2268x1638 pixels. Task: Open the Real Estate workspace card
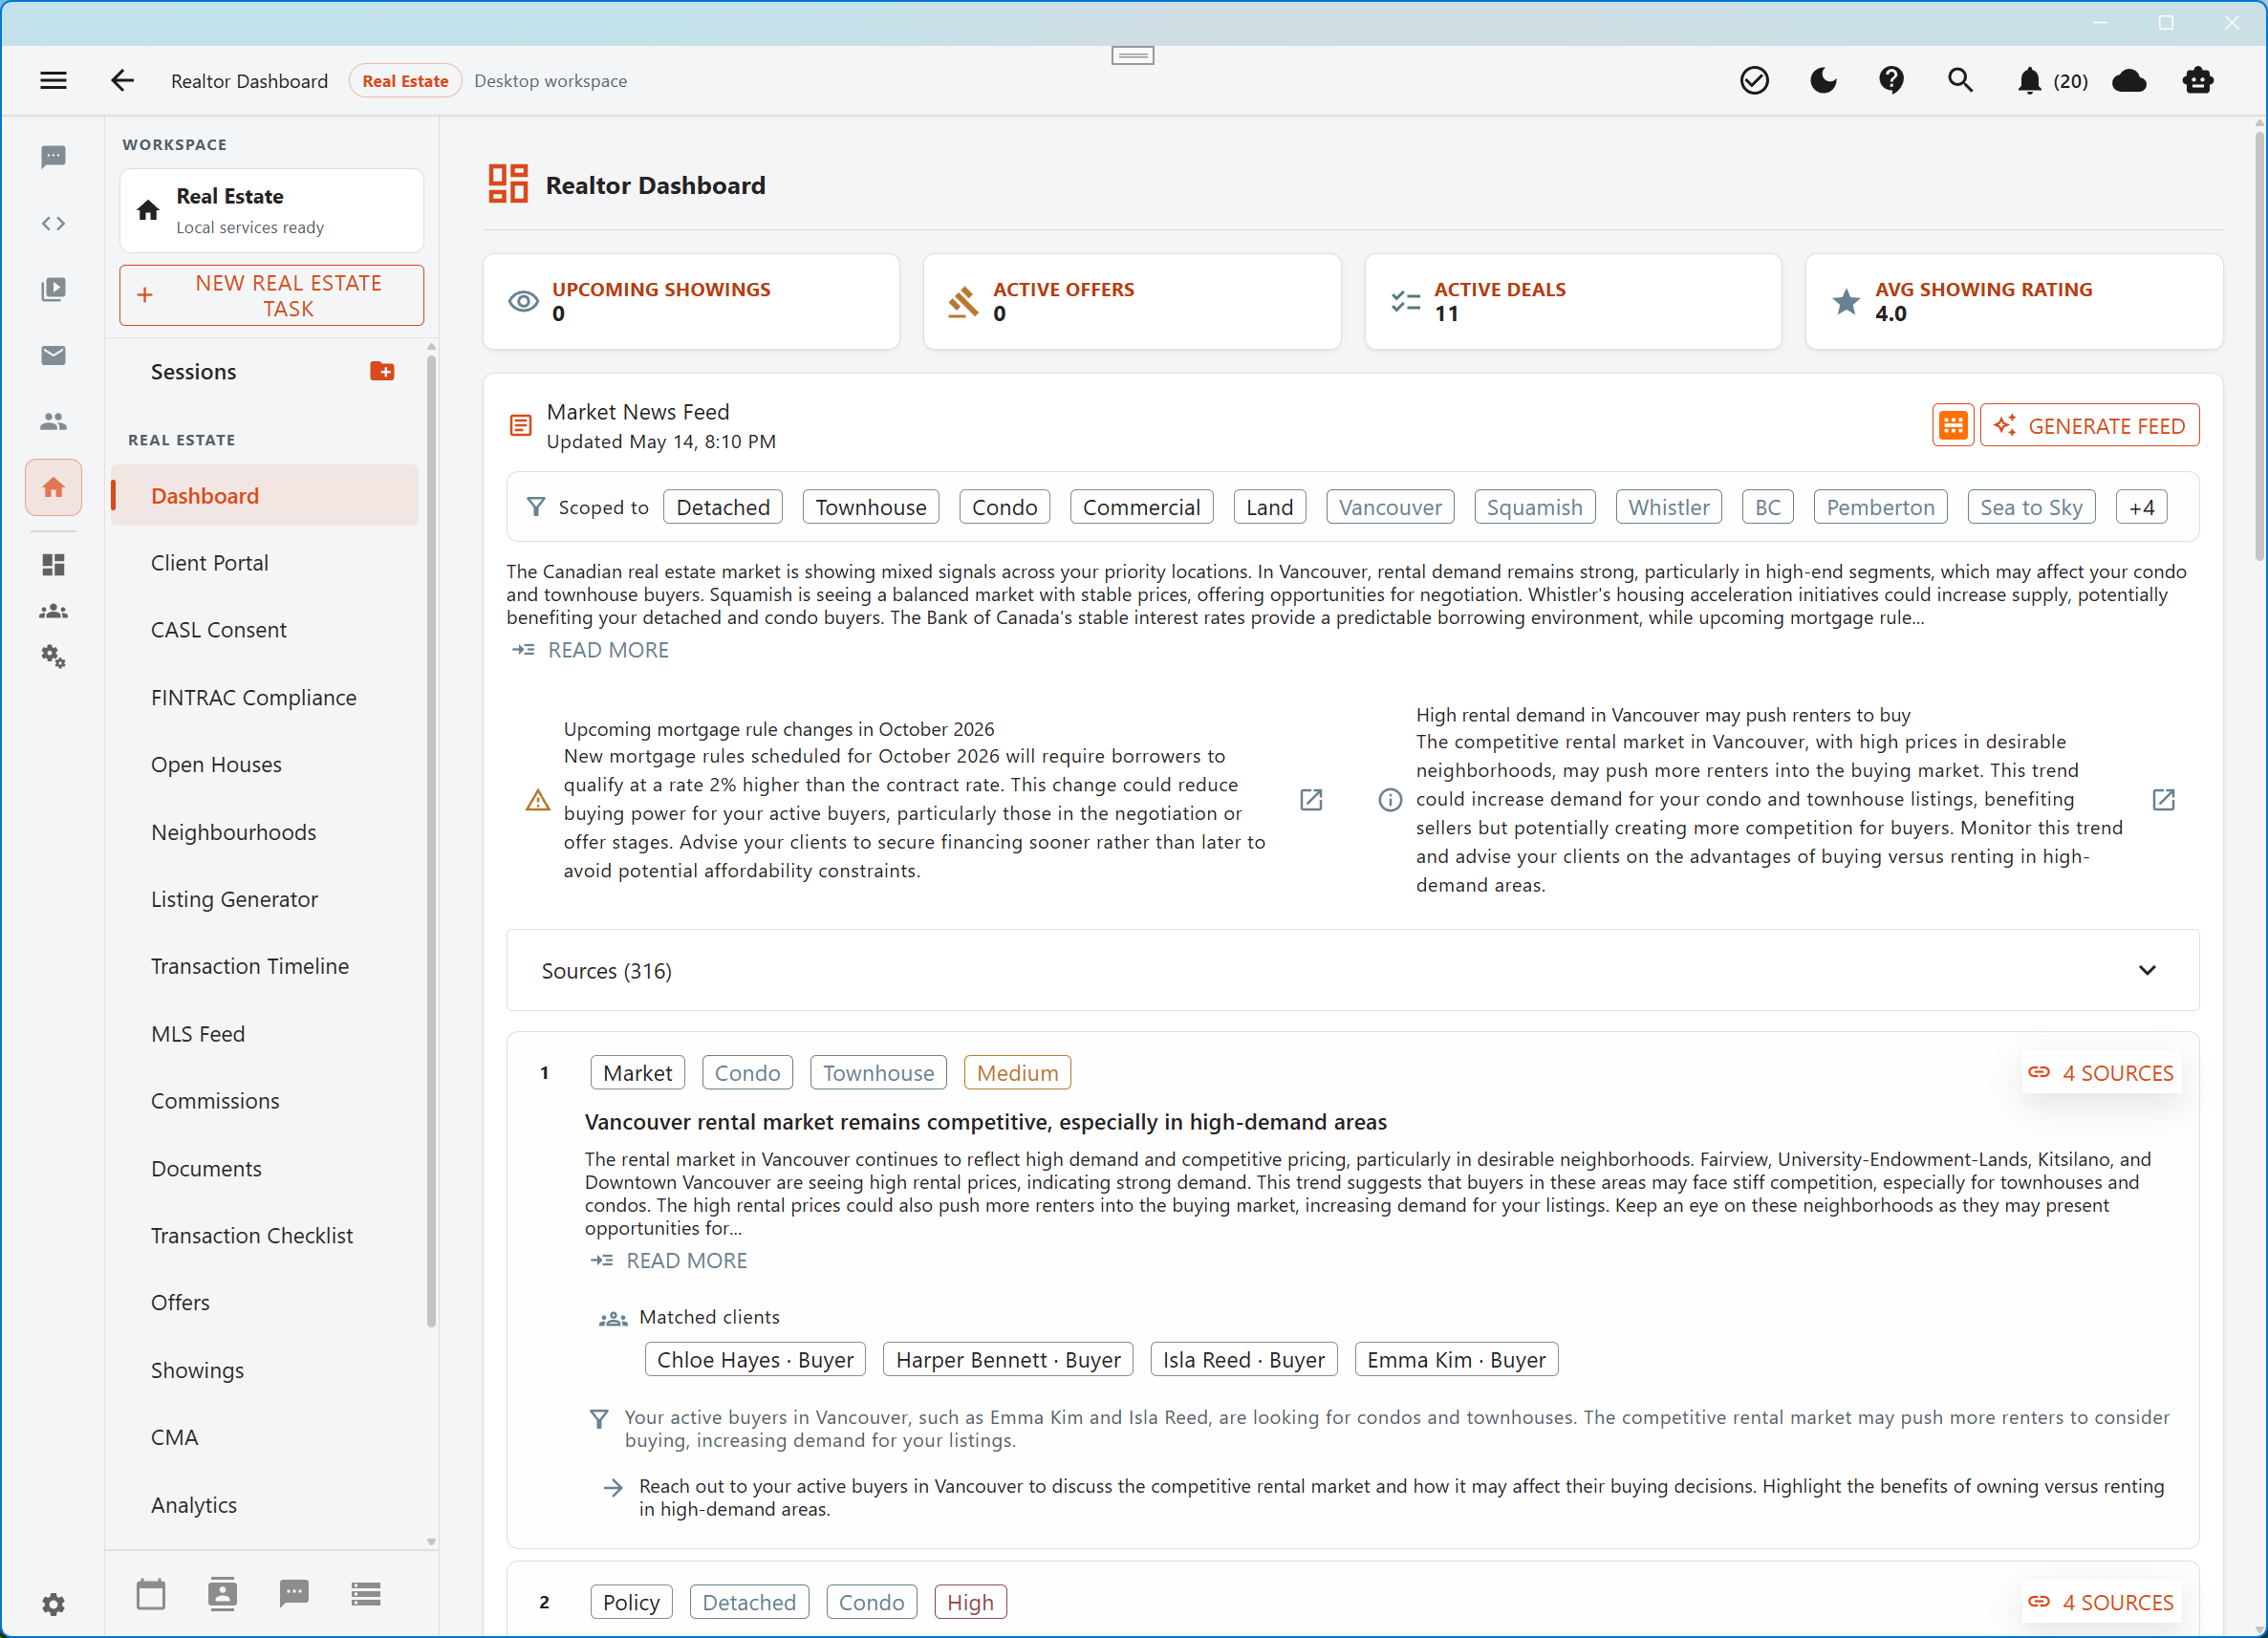coord(271,210)
